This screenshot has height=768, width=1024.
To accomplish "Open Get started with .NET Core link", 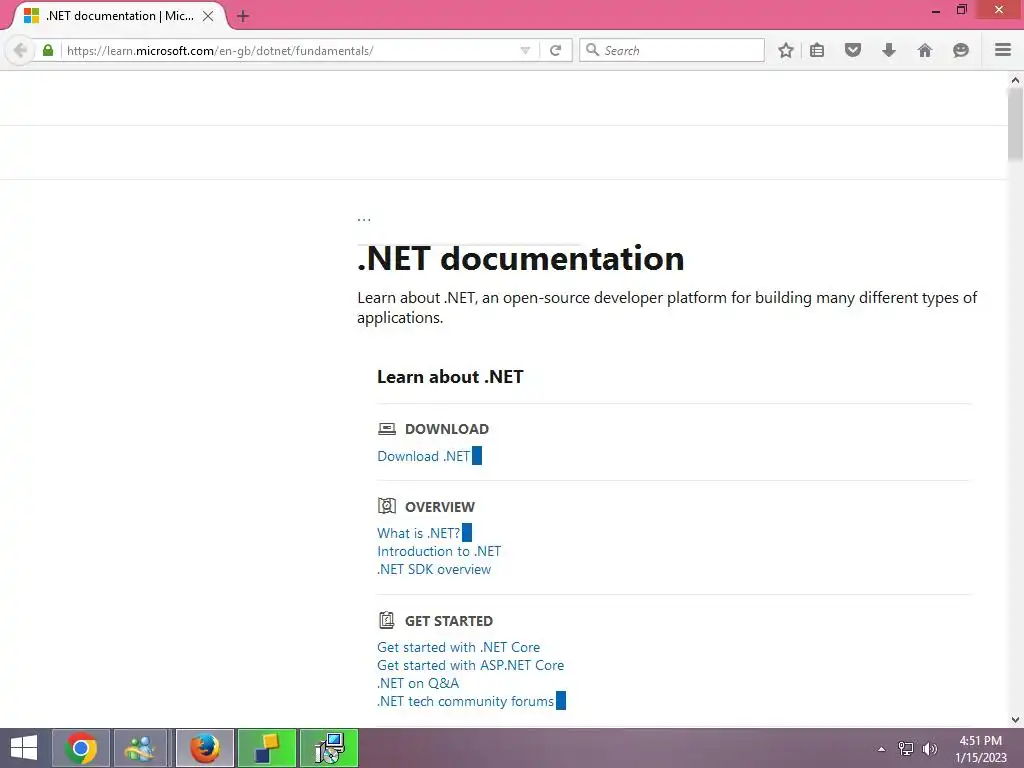I will (458, 647).
